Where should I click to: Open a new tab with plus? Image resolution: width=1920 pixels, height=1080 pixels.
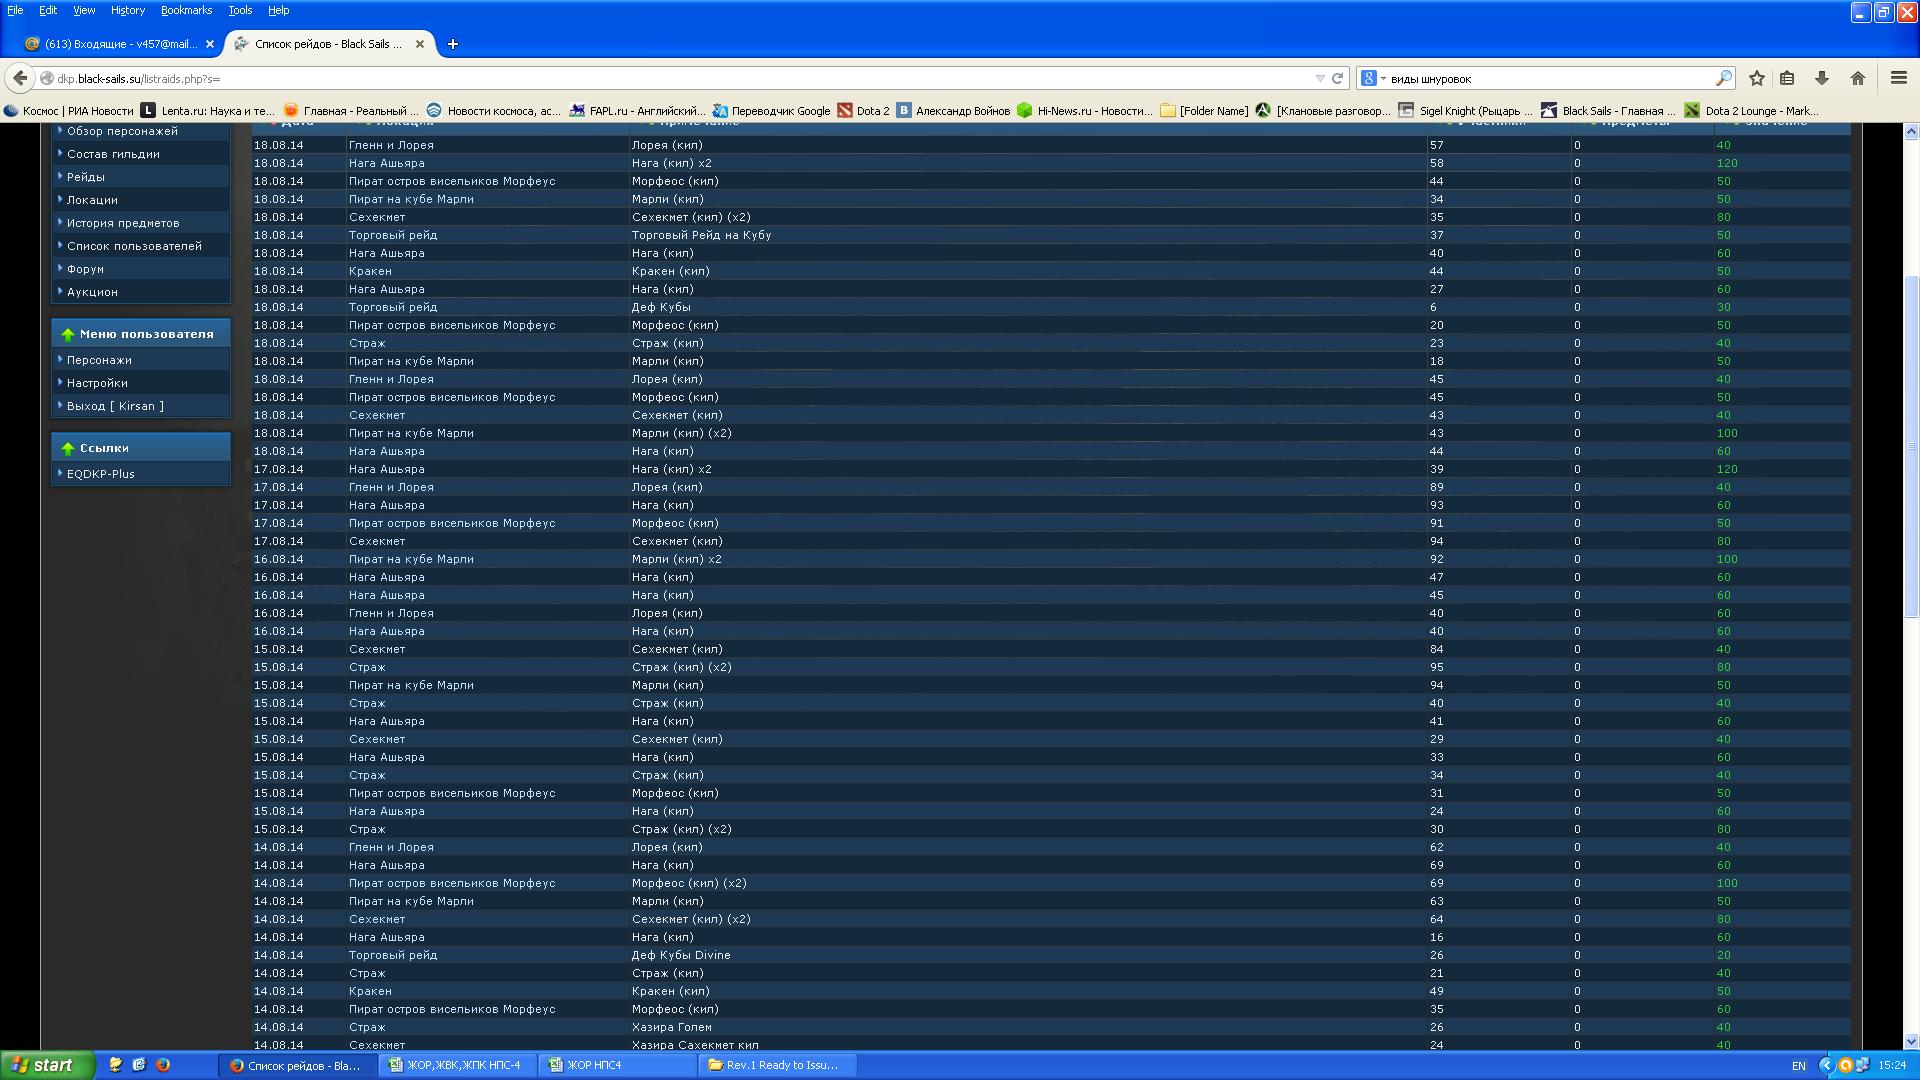pos(452,44)
